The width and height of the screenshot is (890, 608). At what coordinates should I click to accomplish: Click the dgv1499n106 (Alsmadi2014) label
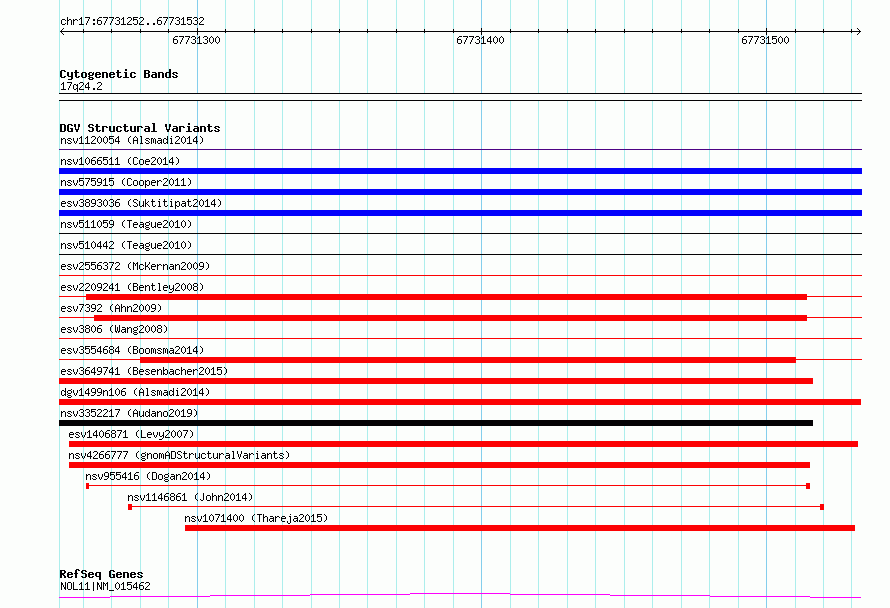pyautogui.click(x=135, y=392)
